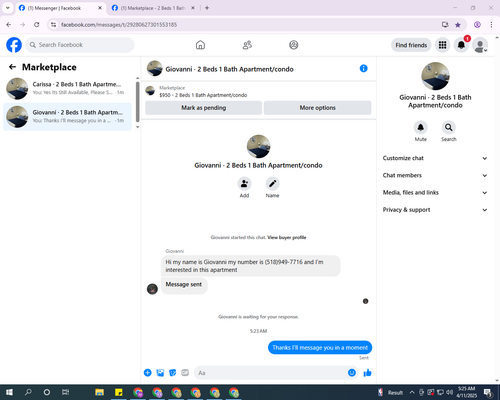This screenshot has width=500, height=400.
Task: Close the Marketplace 2 Beds browser tab
Action: pos(193,8)
